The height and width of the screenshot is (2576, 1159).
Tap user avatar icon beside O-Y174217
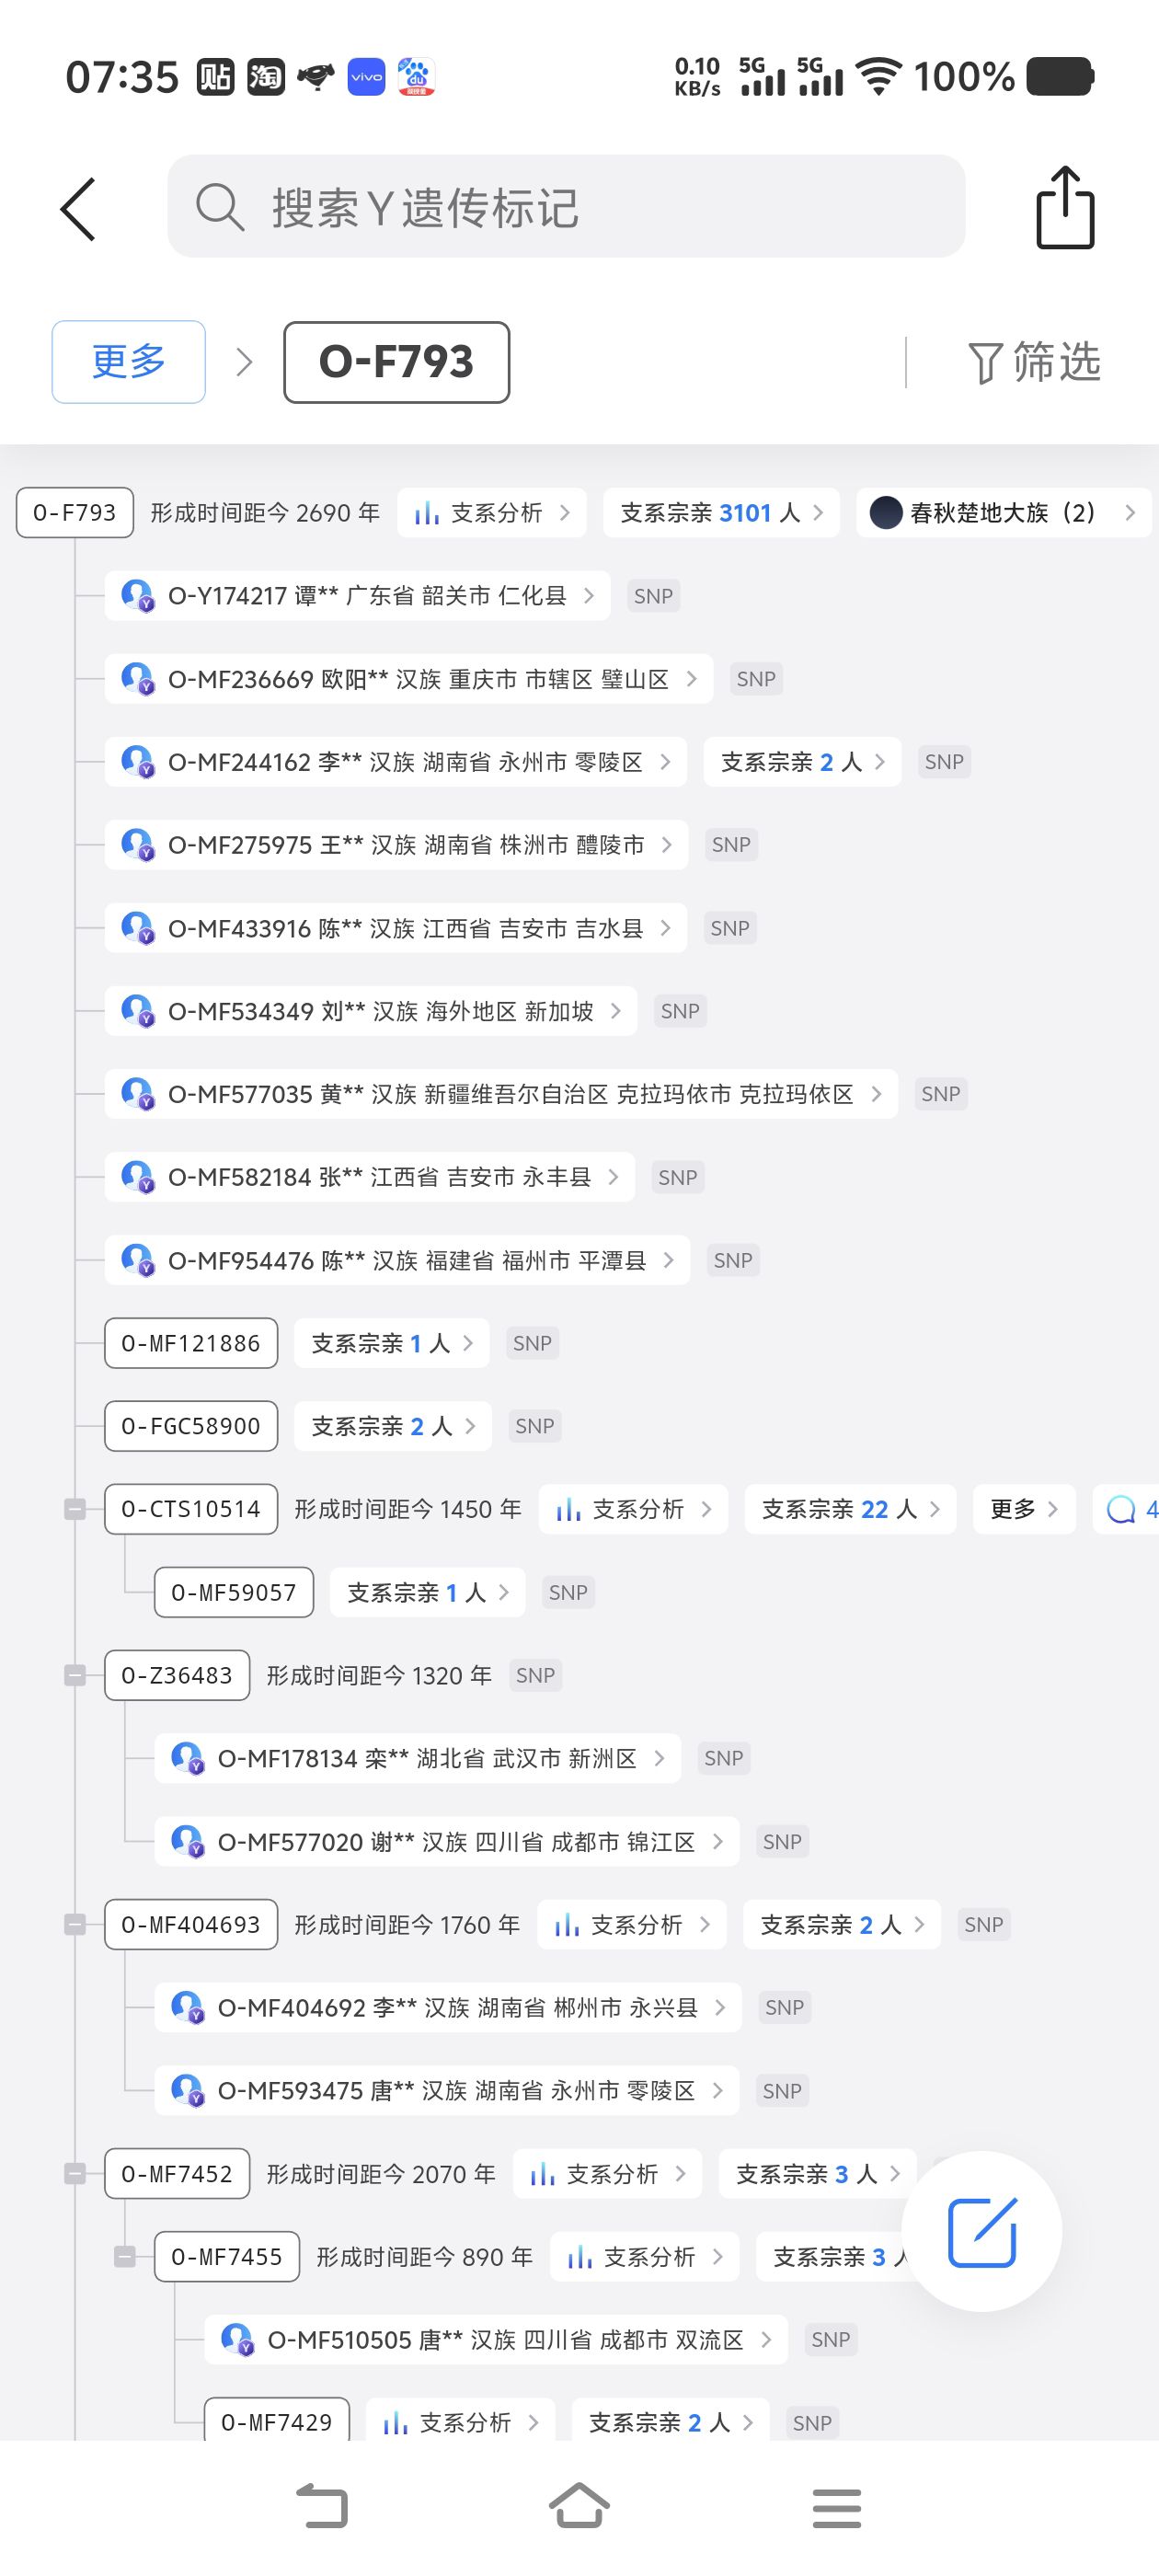click(136, 596)
